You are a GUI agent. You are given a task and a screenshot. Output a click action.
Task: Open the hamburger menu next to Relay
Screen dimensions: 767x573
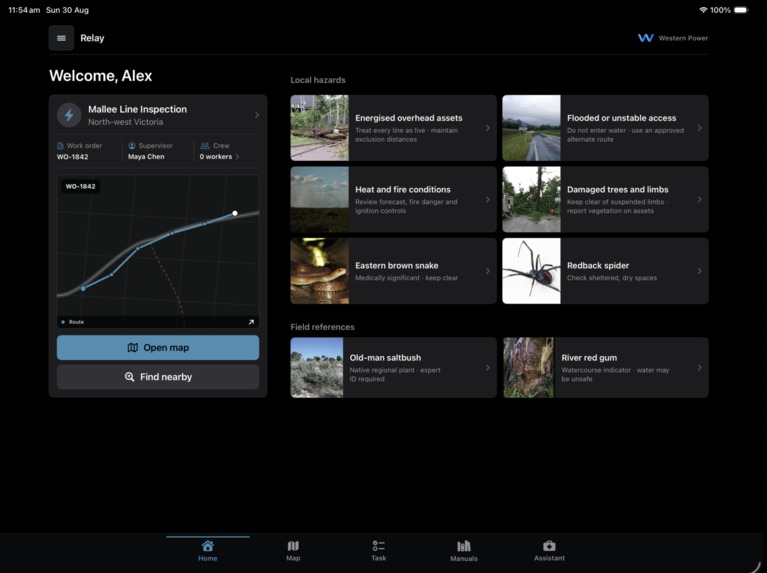coord(61,38)
